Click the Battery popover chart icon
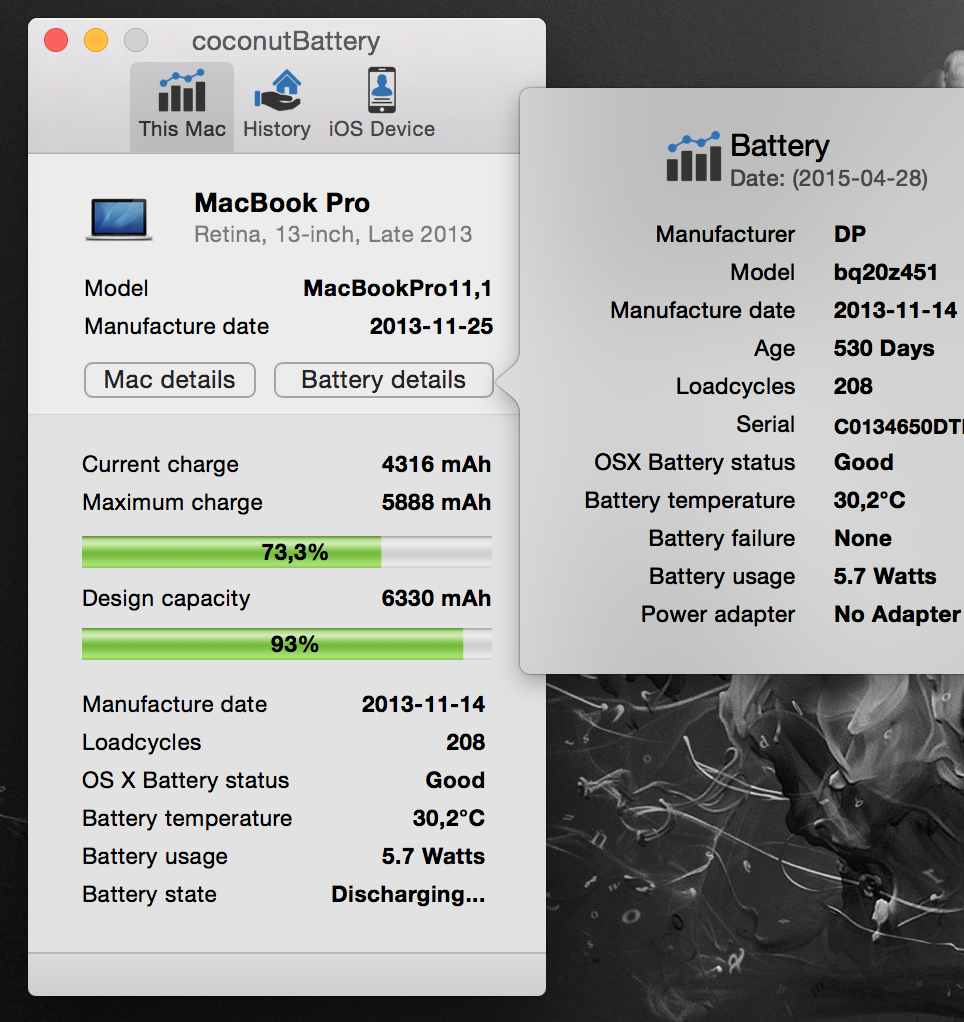This screenshot has height=1022, width=964. (x=694, y=156)
